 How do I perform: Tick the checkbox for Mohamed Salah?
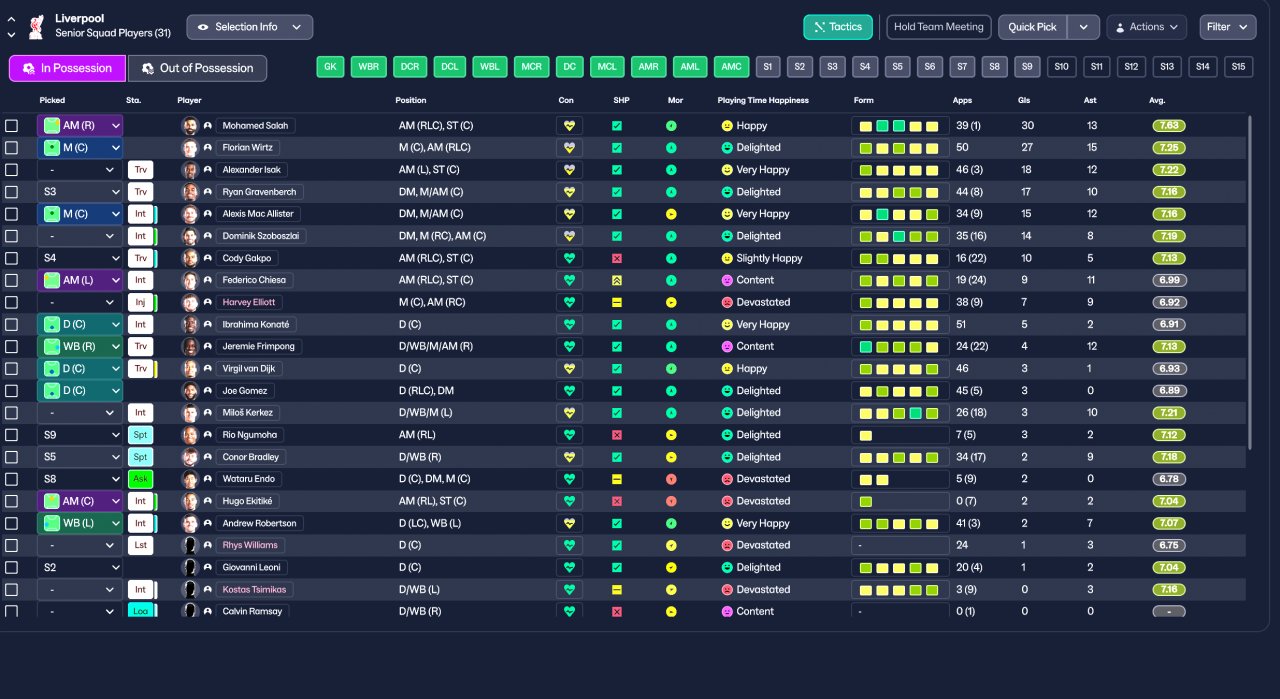click(11, 126)
